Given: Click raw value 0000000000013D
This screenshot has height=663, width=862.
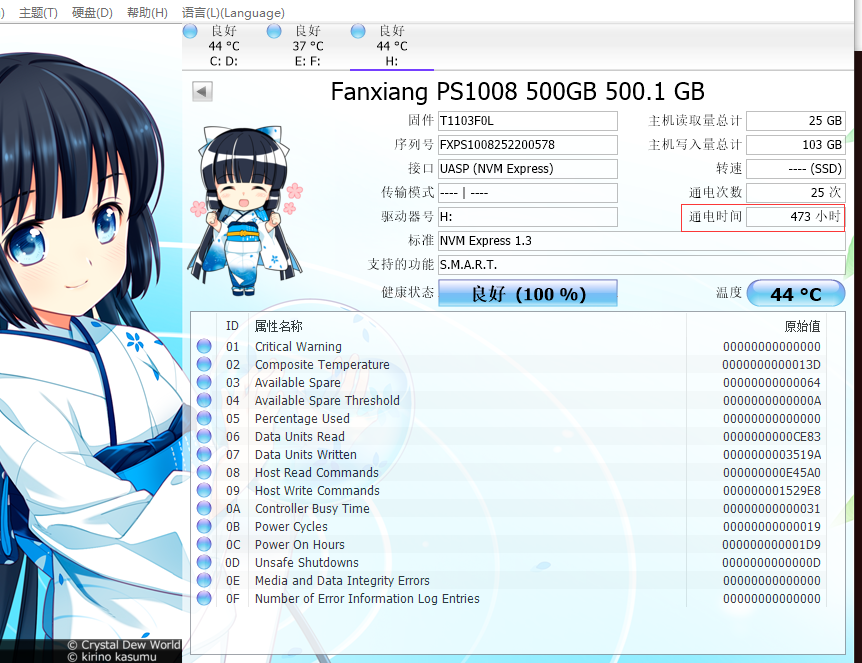Looking at the screenshot, I should pos(771,364).
